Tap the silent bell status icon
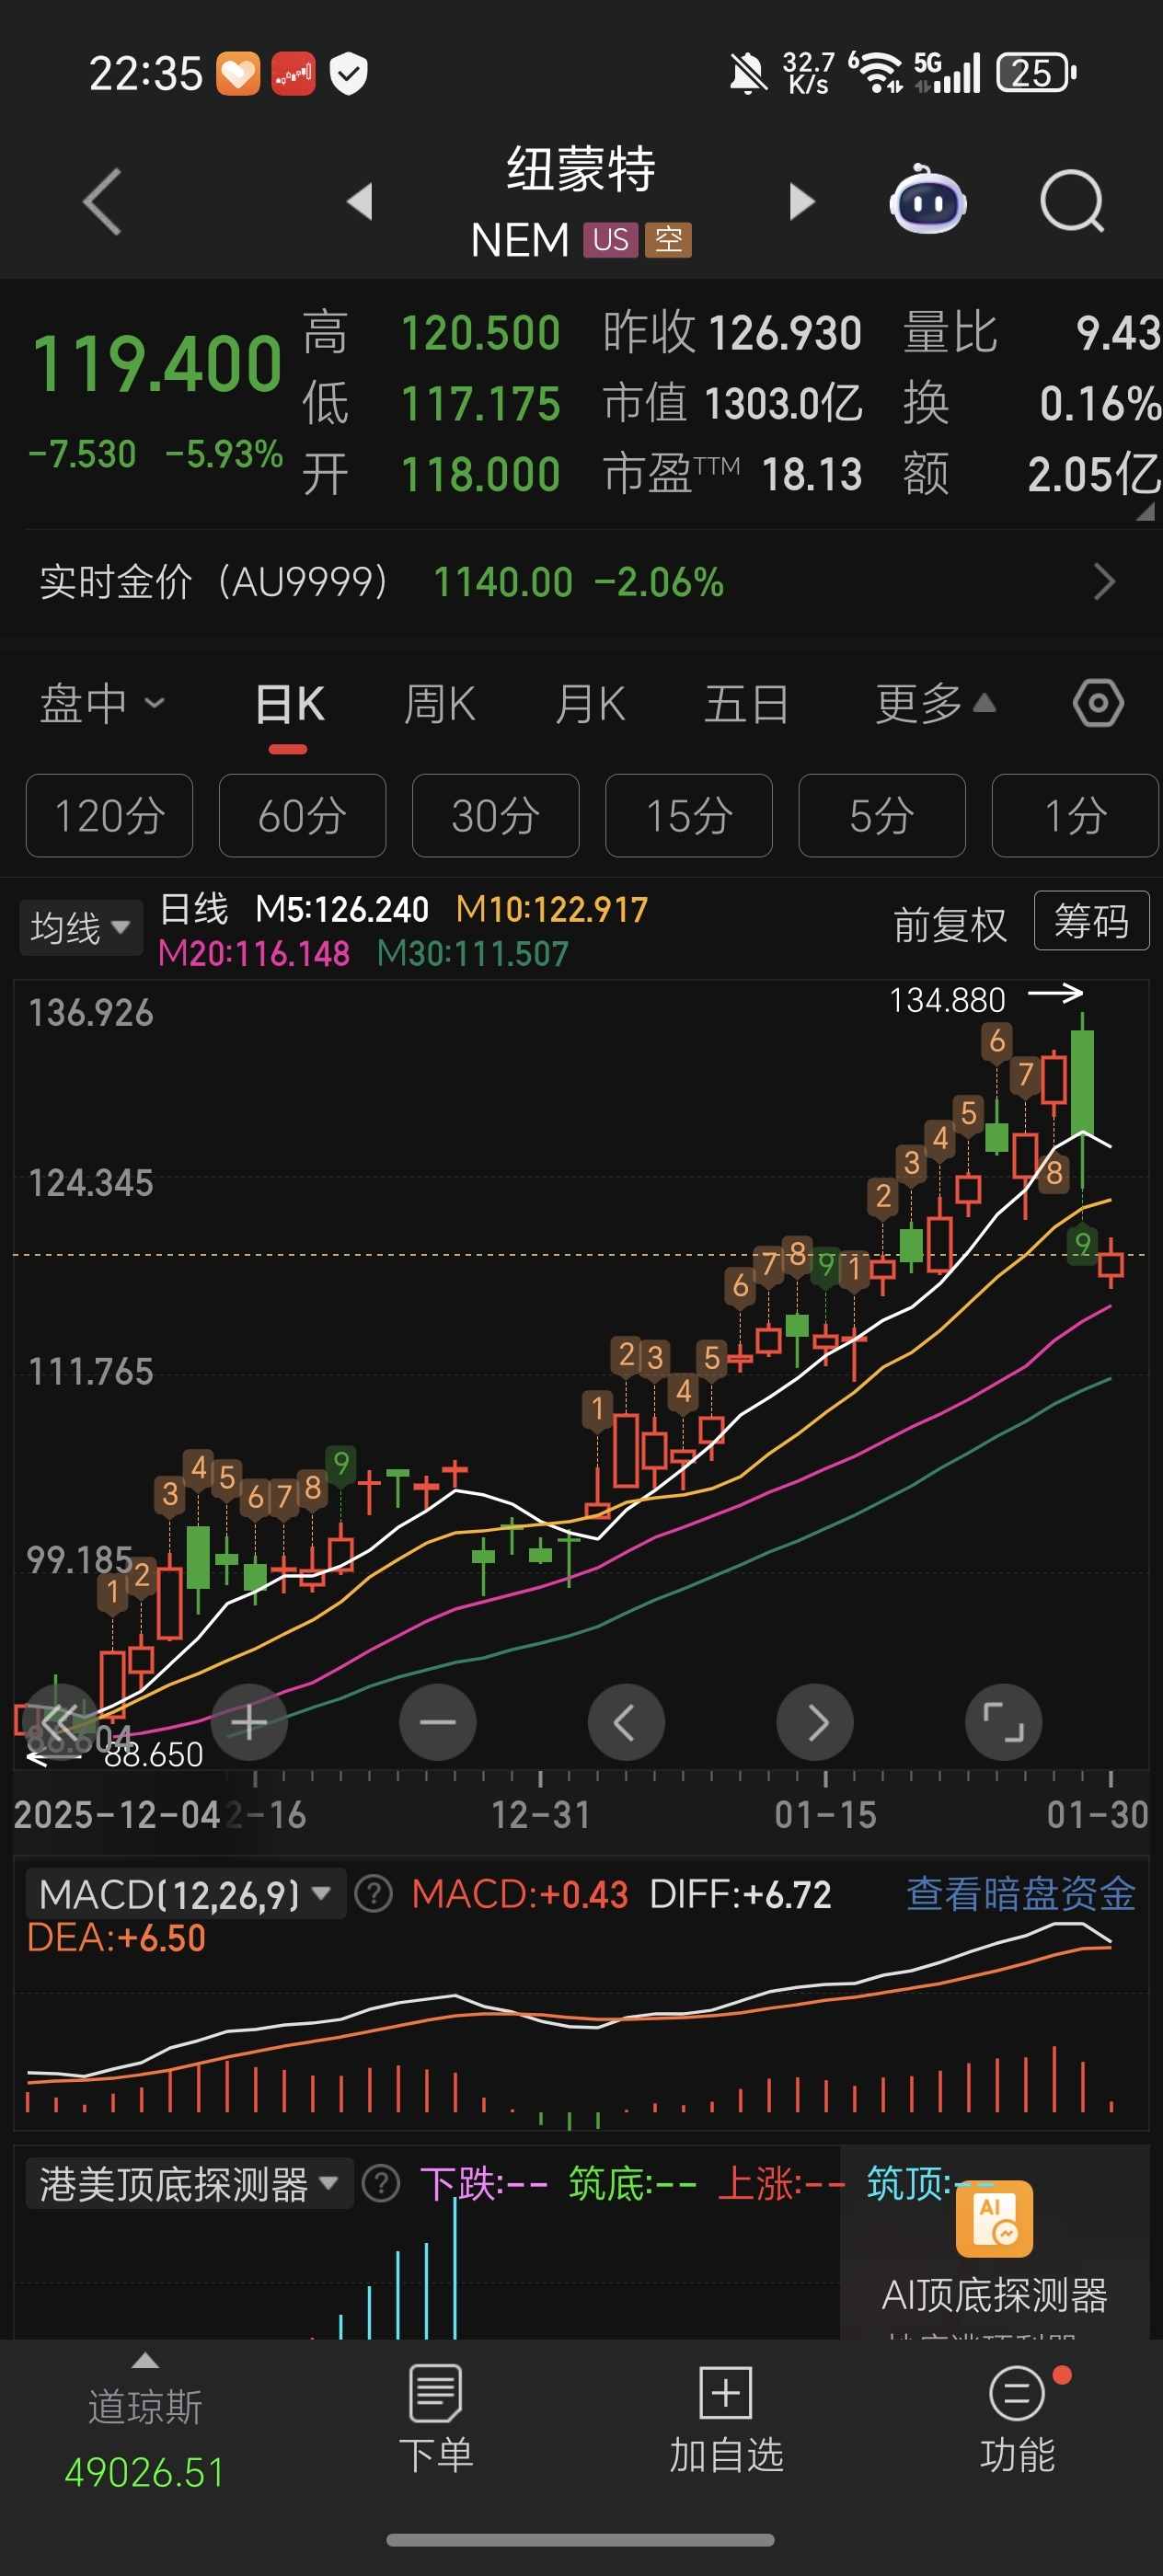 click(x=748, y=74)
